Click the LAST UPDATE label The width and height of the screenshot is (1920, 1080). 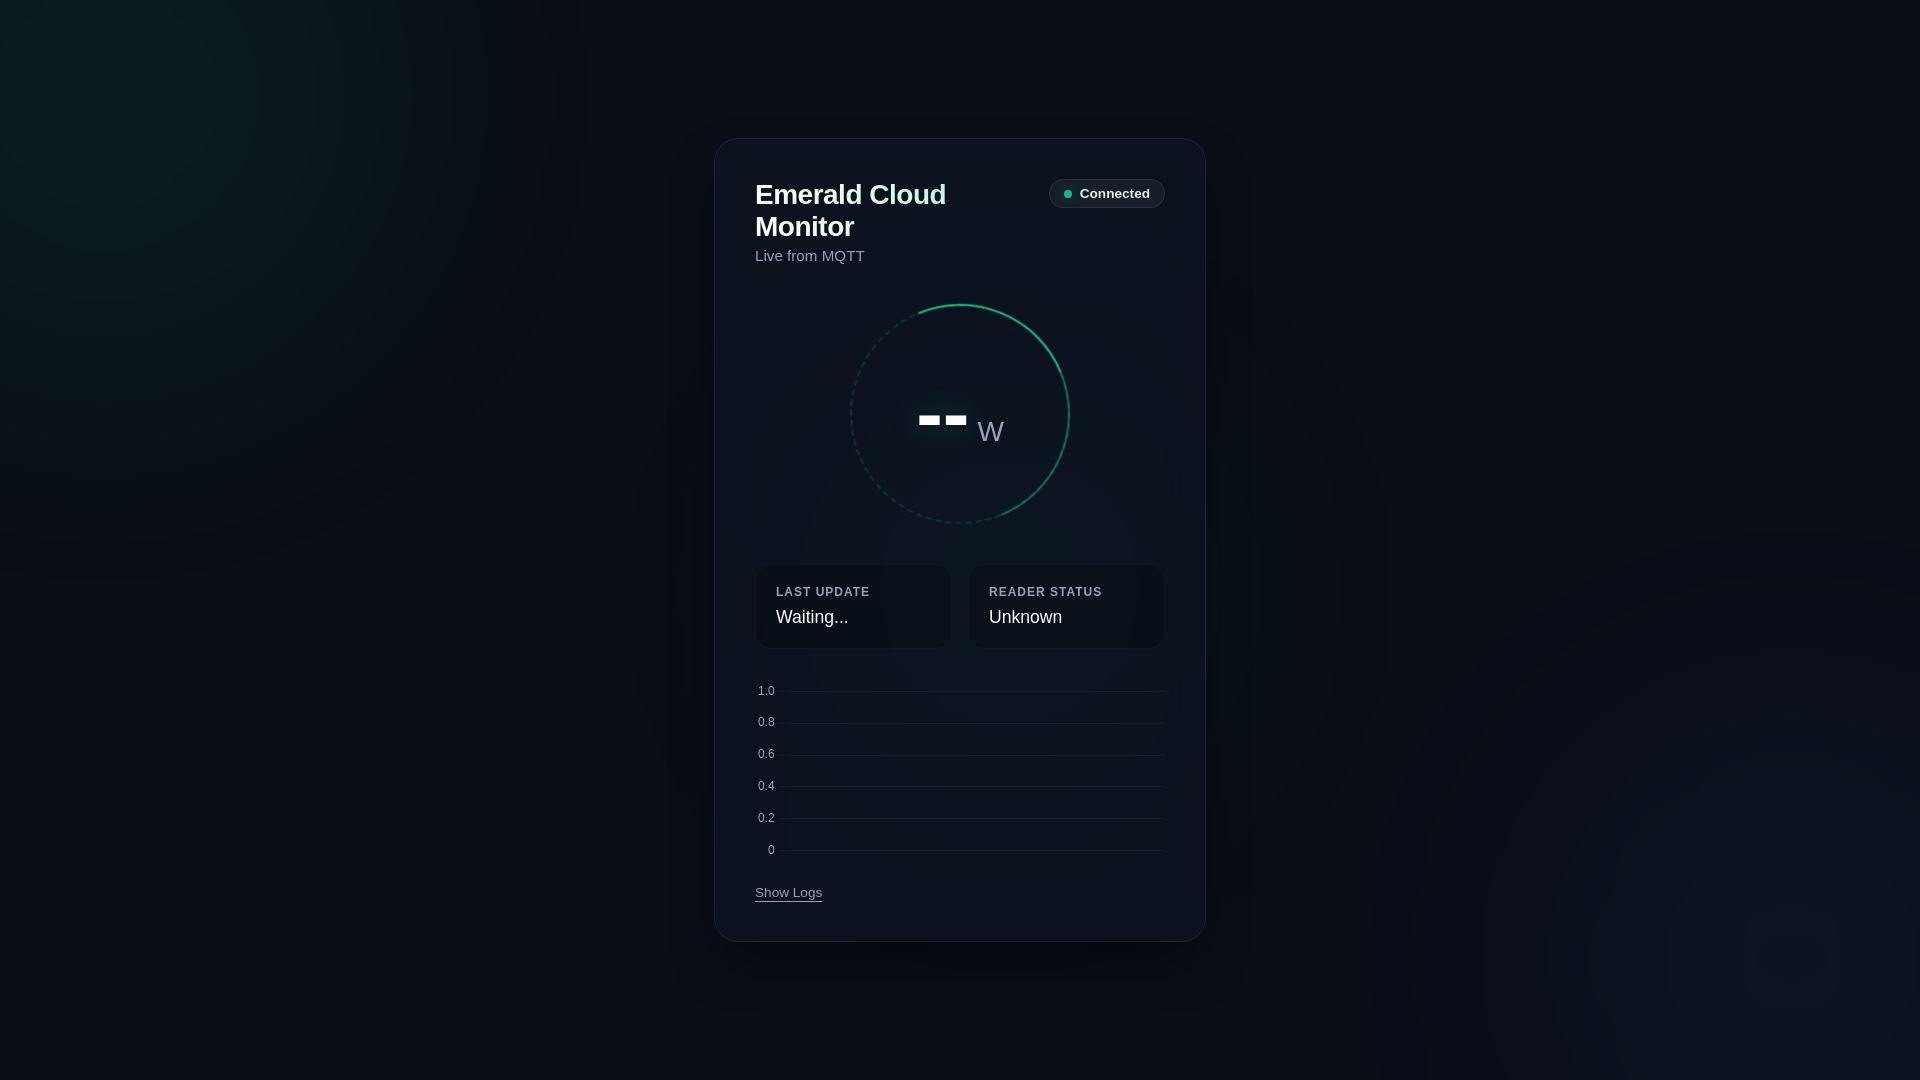coord(822,592)
